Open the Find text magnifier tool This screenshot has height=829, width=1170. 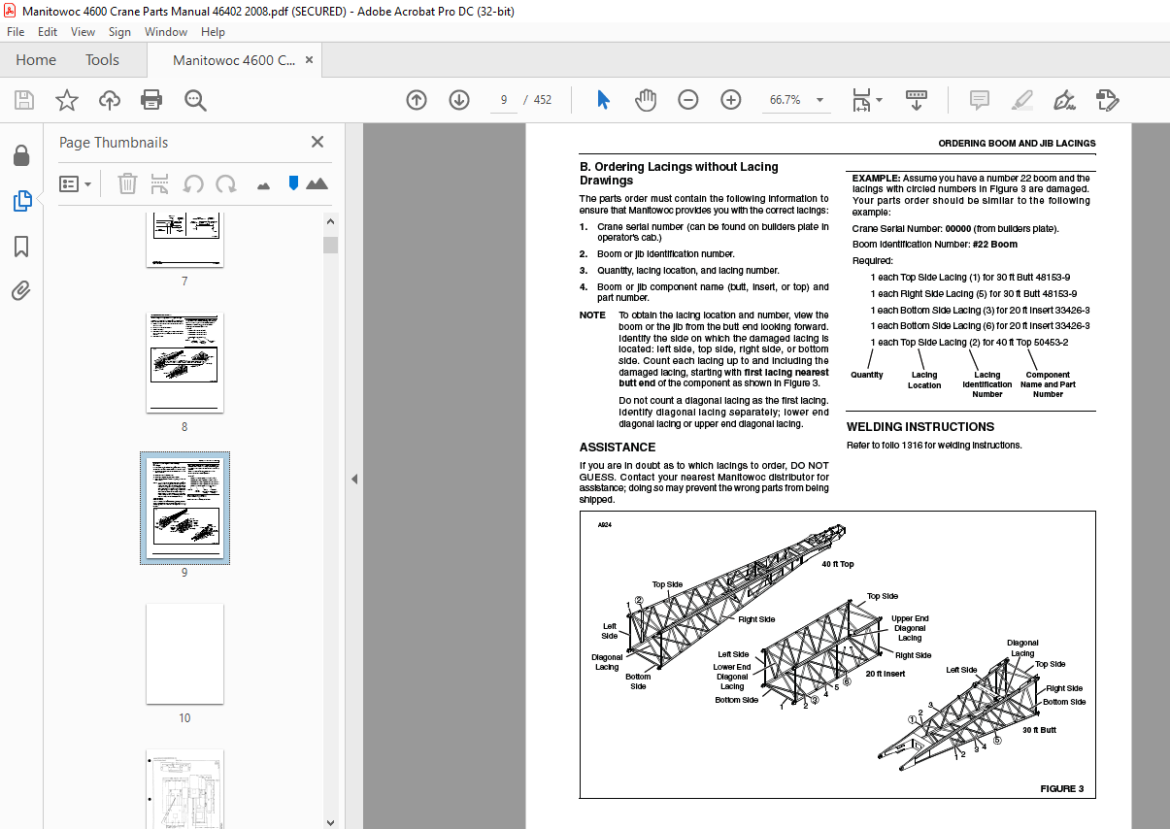click(x=195, y=100)
